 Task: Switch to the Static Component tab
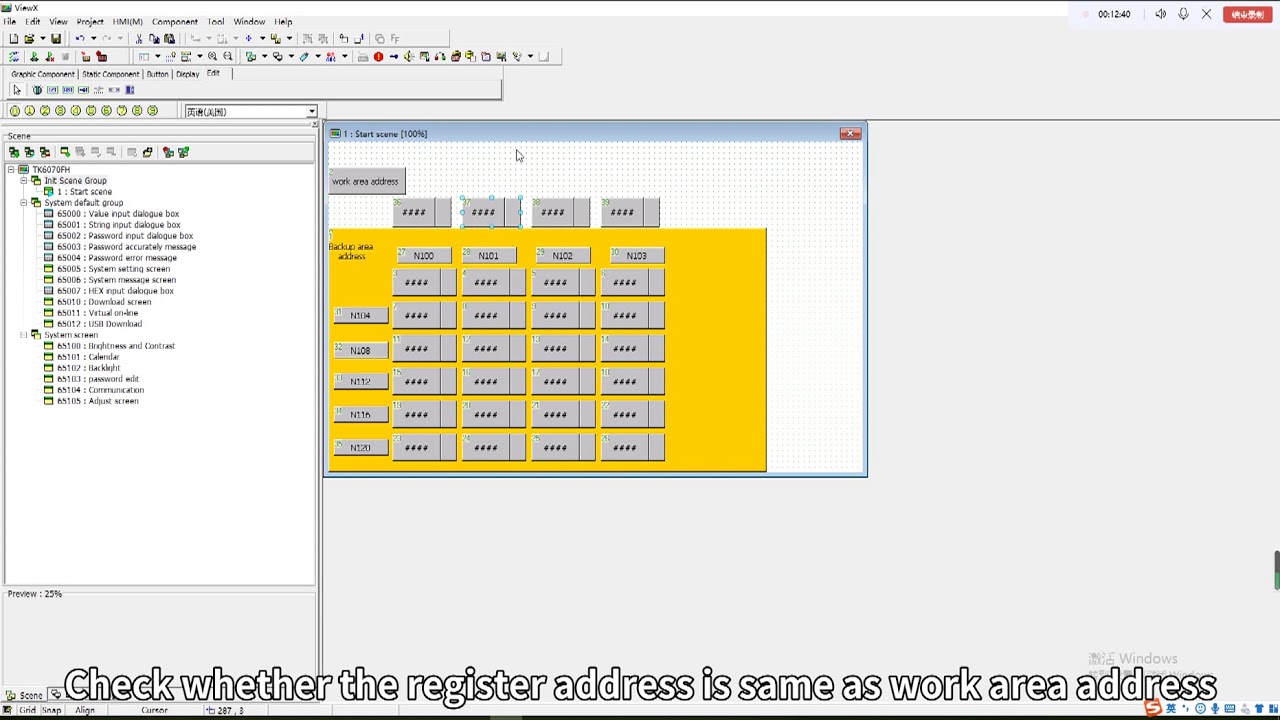(110, 74)
